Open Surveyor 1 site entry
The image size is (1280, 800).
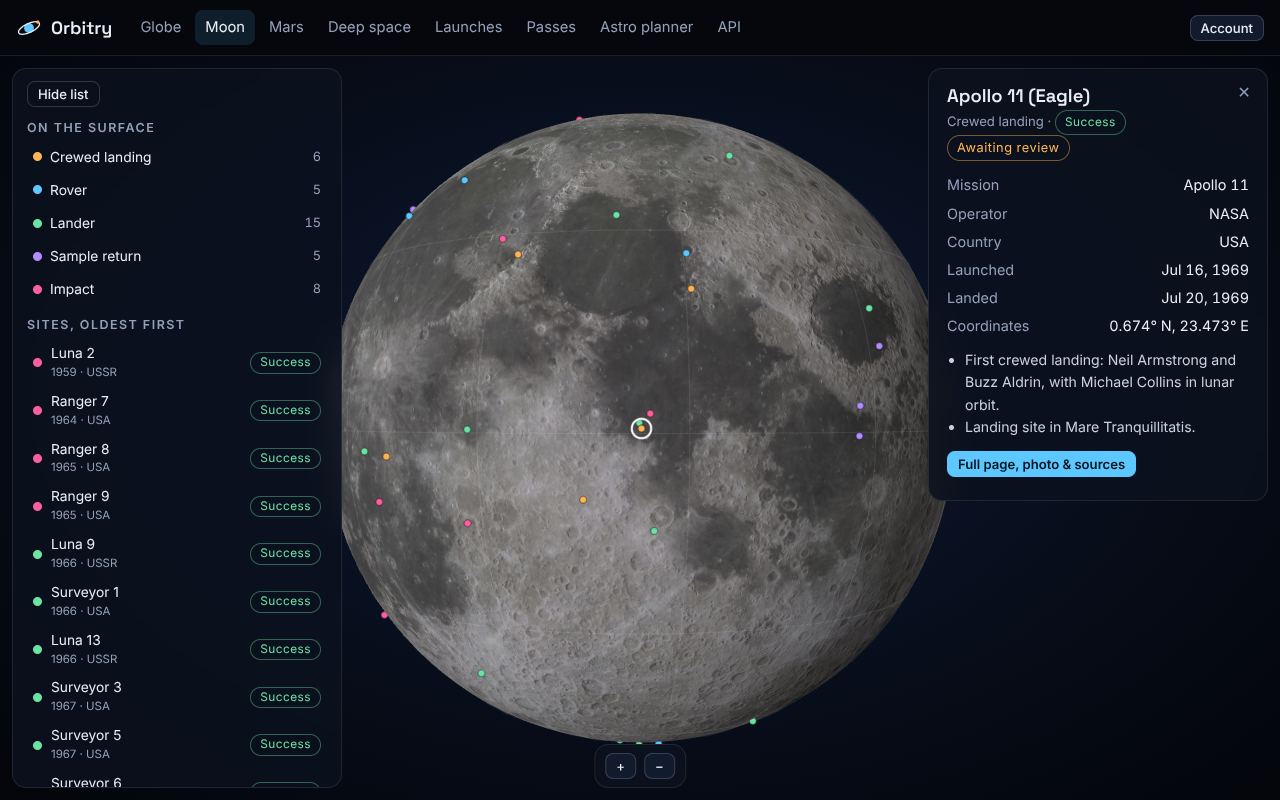click(177, 601)
